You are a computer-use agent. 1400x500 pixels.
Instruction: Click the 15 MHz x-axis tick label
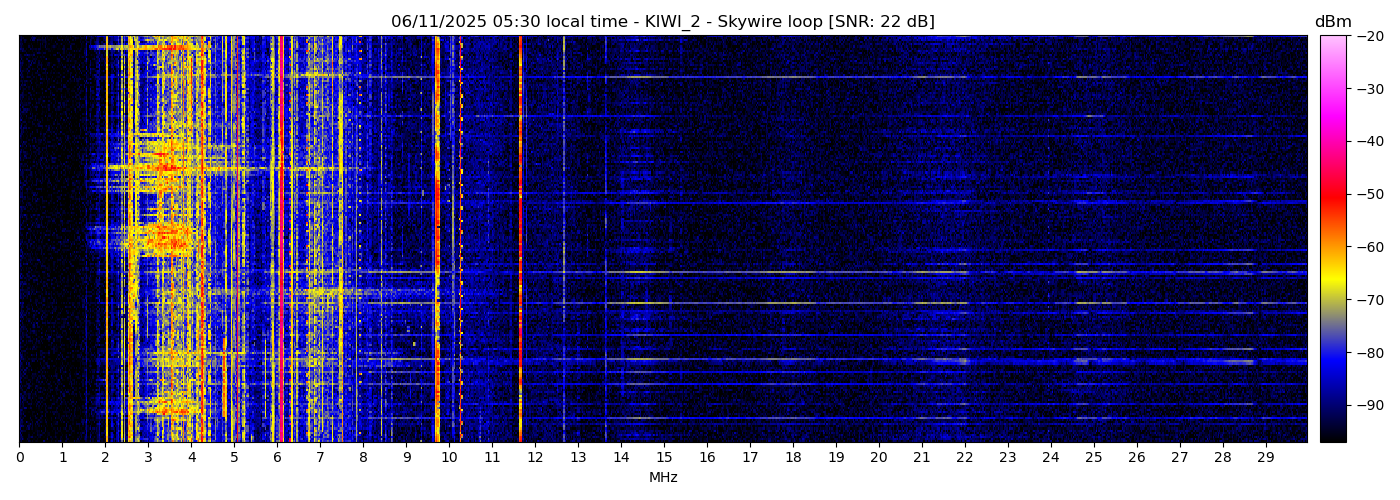pyautogui.click(x=664, y=457)
